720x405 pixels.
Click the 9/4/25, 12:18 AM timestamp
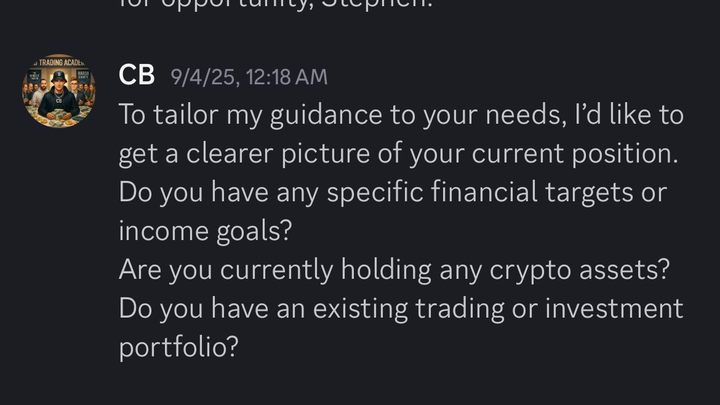click(248, 77)
